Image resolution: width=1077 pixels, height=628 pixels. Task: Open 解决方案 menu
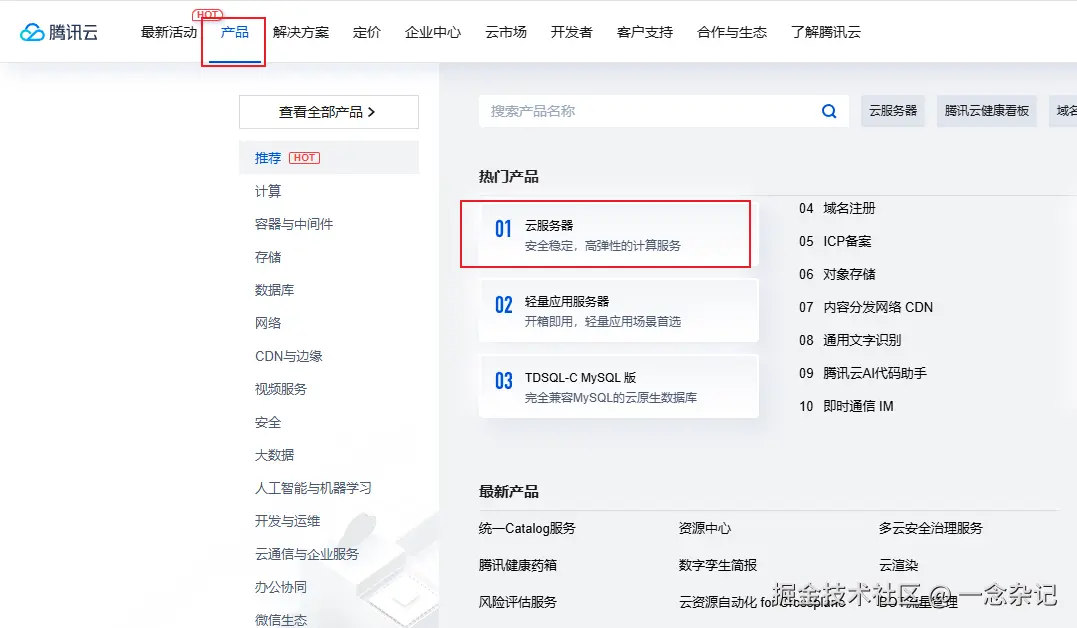301,32
